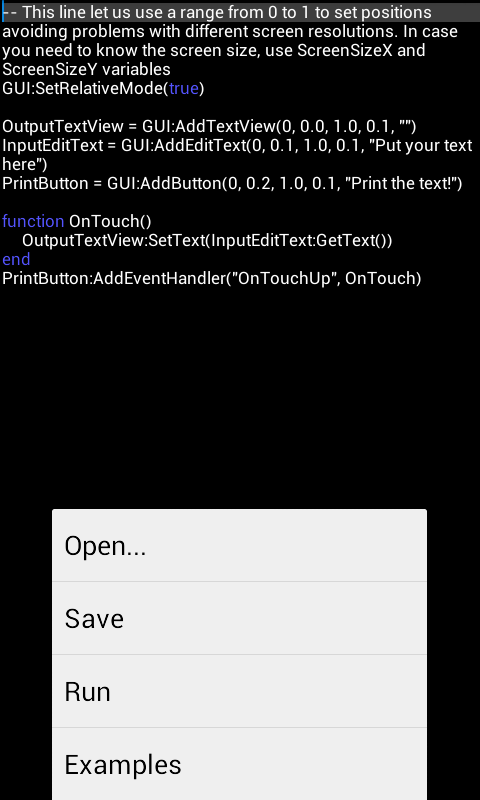Click the blue 'true' keyword
This screenshot has width=480, height=800.
[x=184, y=88]
